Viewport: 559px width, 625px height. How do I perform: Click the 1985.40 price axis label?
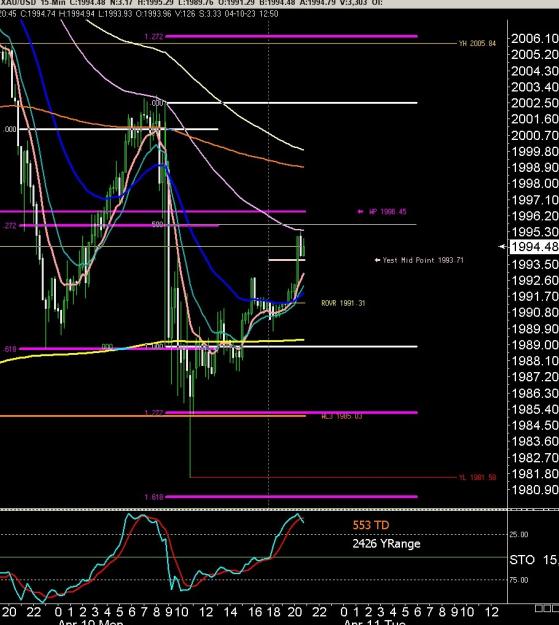pos(535,409)
